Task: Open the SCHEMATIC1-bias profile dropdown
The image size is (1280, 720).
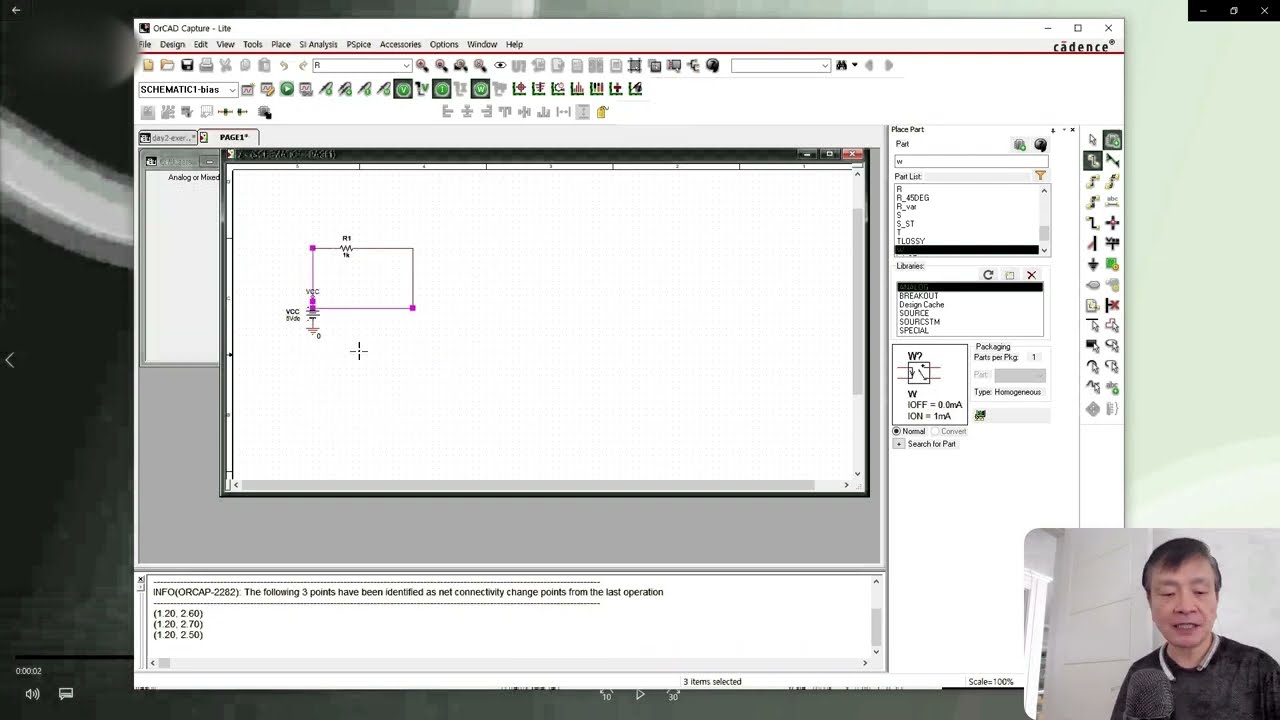Action: (232, 89)
